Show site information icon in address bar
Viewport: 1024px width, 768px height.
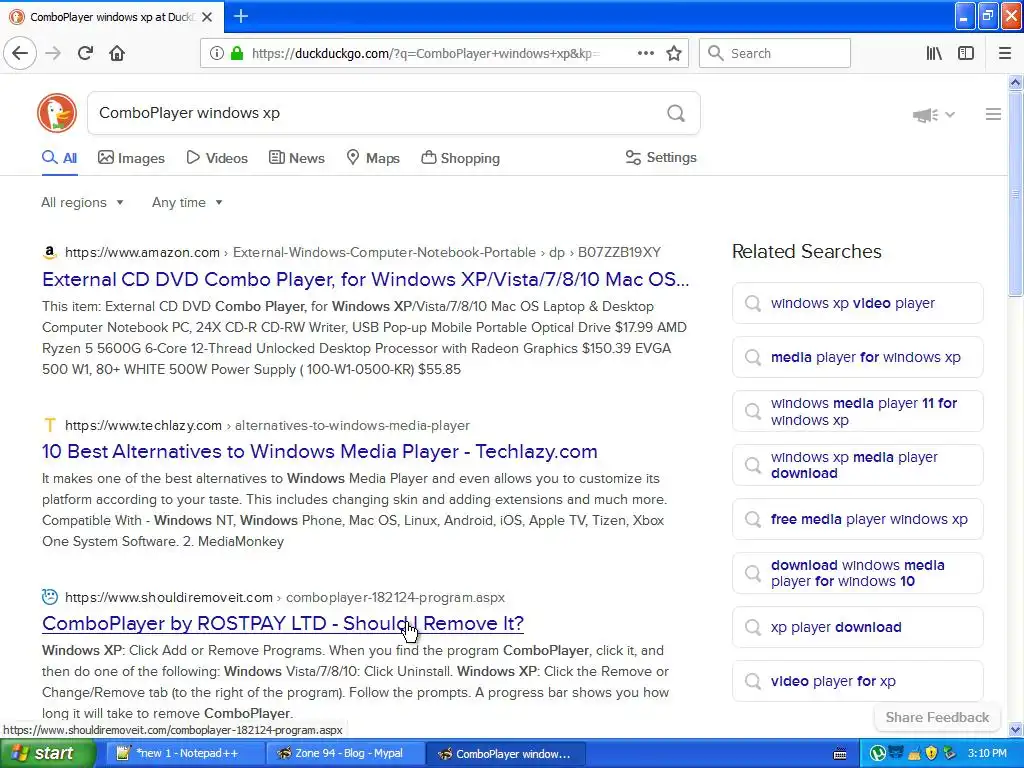(216, 54)
